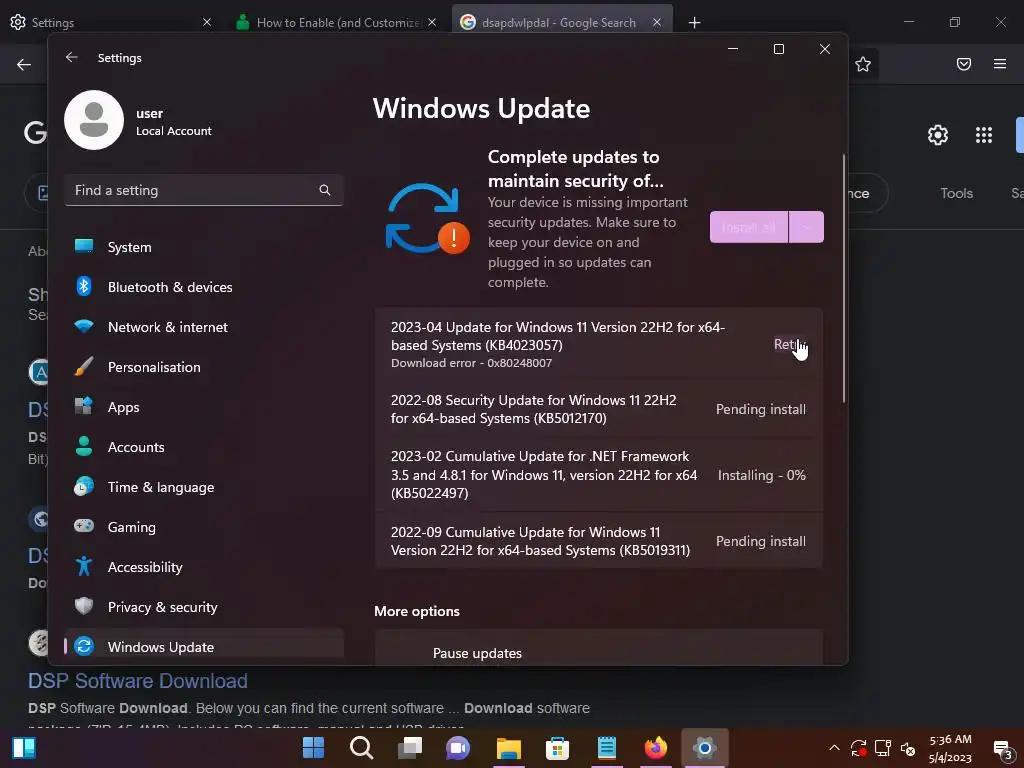
Task: Bookmark this page with the star icon
Action: pyautogui.click(x=863, y=64)
